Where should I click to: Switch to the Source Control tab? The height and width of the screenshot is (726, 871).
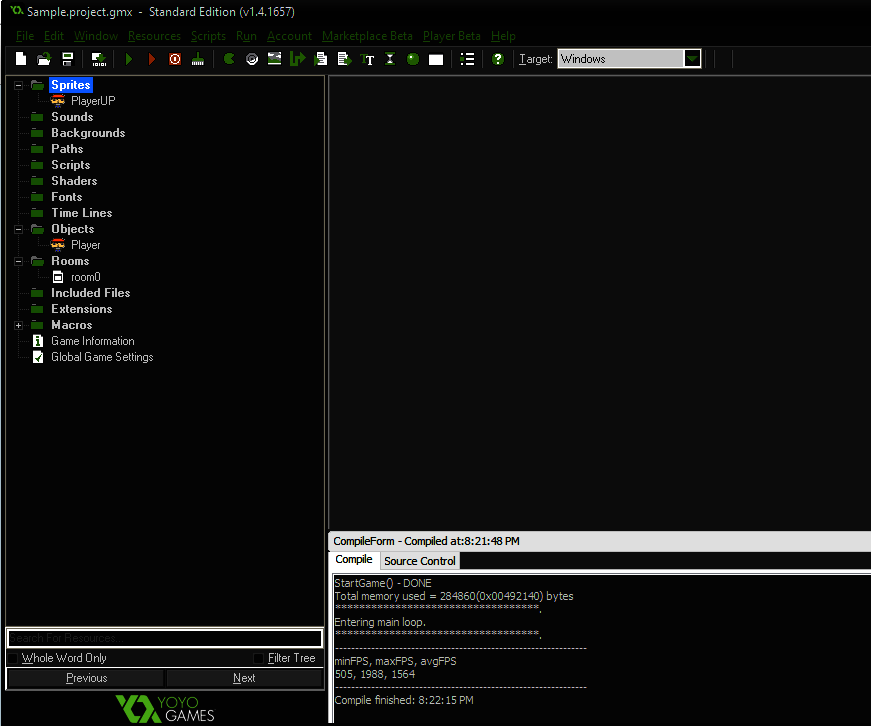point(419,561)
